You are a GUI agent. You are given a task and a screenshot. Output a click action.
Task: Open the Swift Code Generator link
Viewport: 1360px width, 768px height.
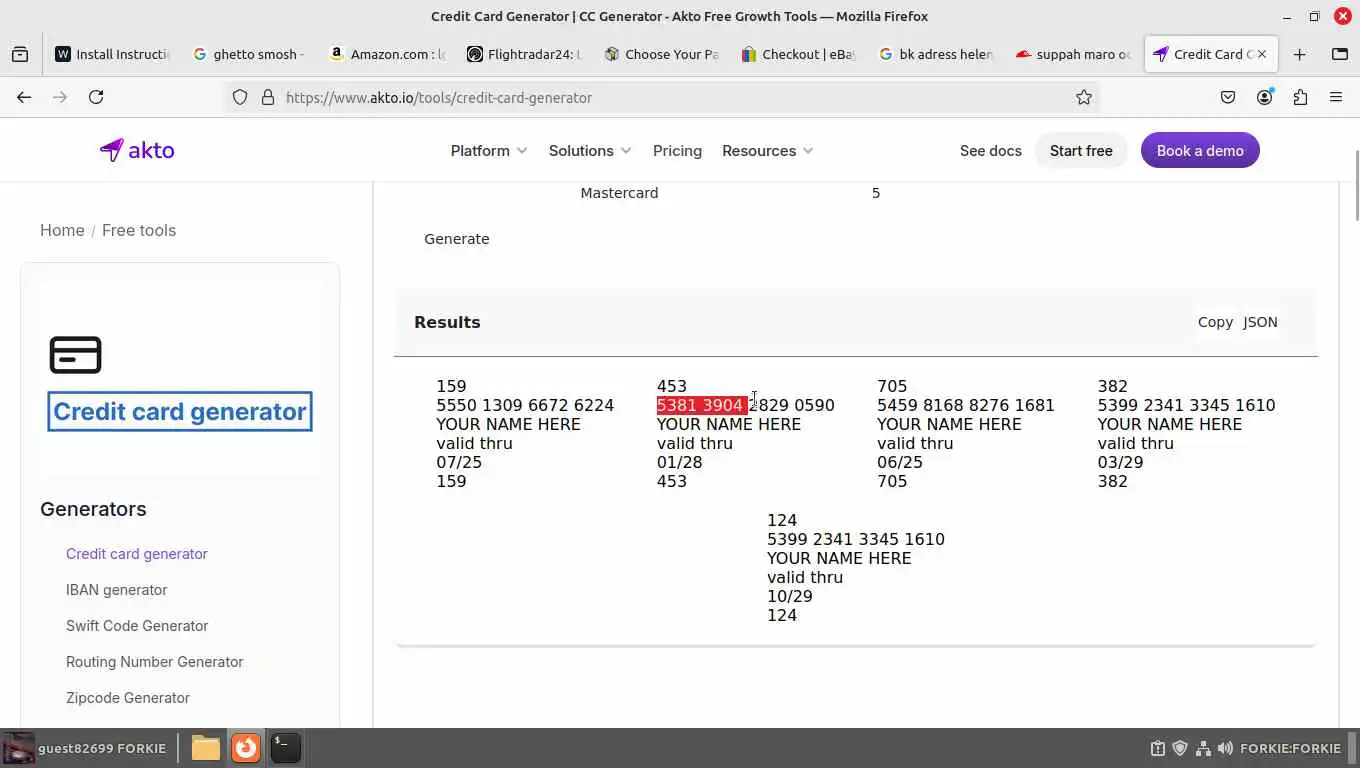137,626
